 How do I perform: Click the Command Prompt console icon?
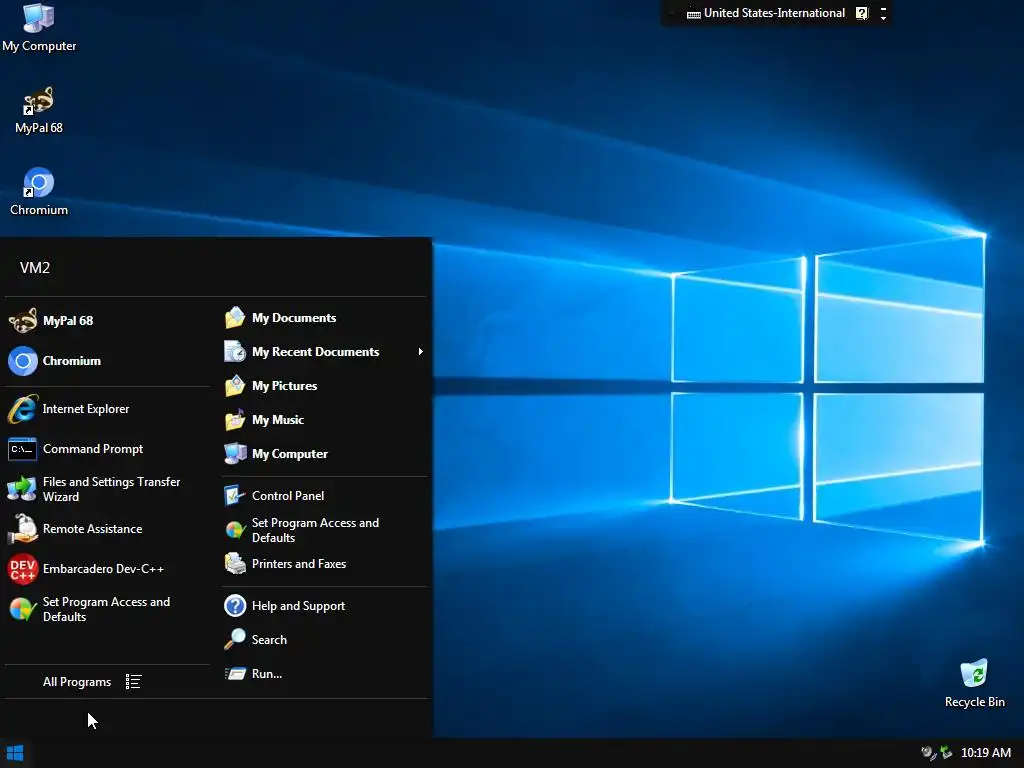22,449
